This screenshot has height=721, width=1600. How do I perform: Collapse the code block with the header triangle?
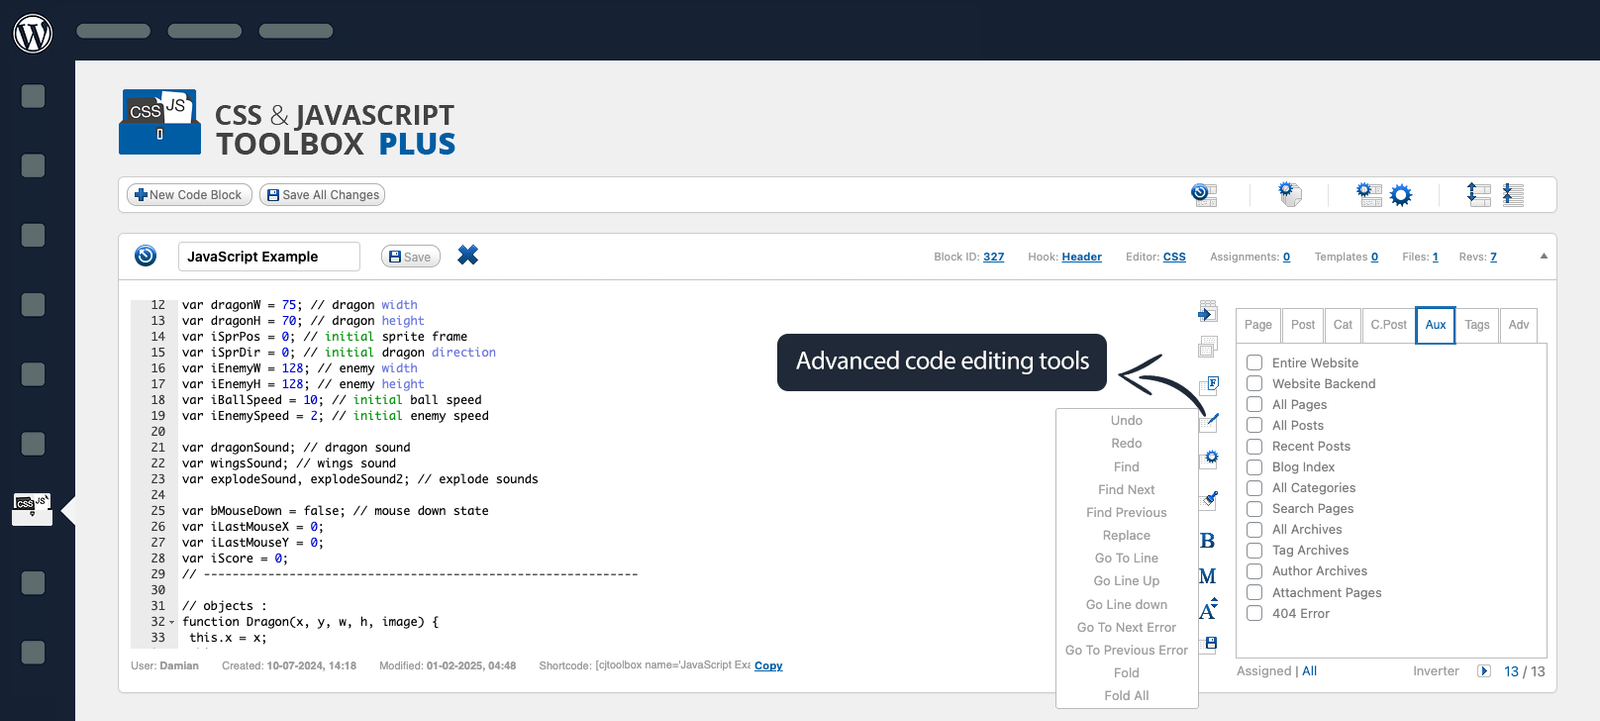[x=1543, y=256]
